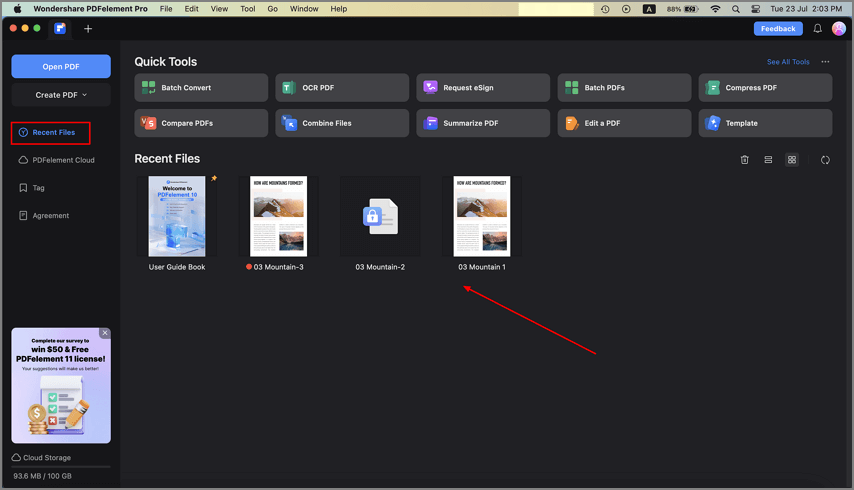Viewport: 854px width, 490px height.
Task: Open the Template tool
Action: click(765, 123)
